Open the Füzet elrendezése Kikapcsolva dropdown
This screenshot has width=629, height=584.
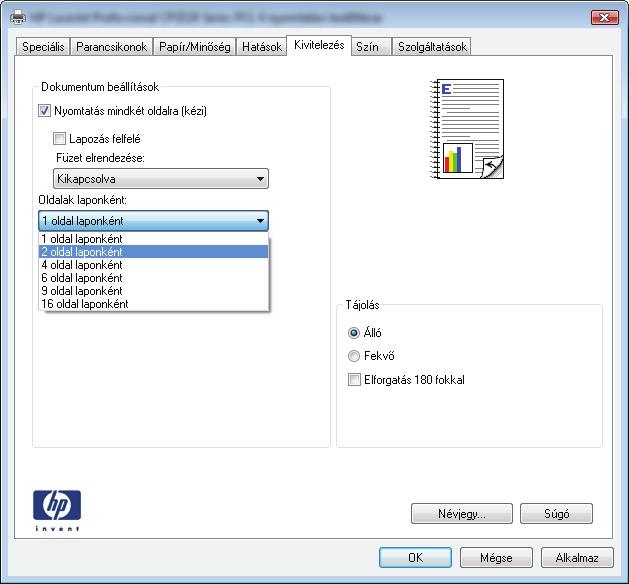tap(161, 178)
